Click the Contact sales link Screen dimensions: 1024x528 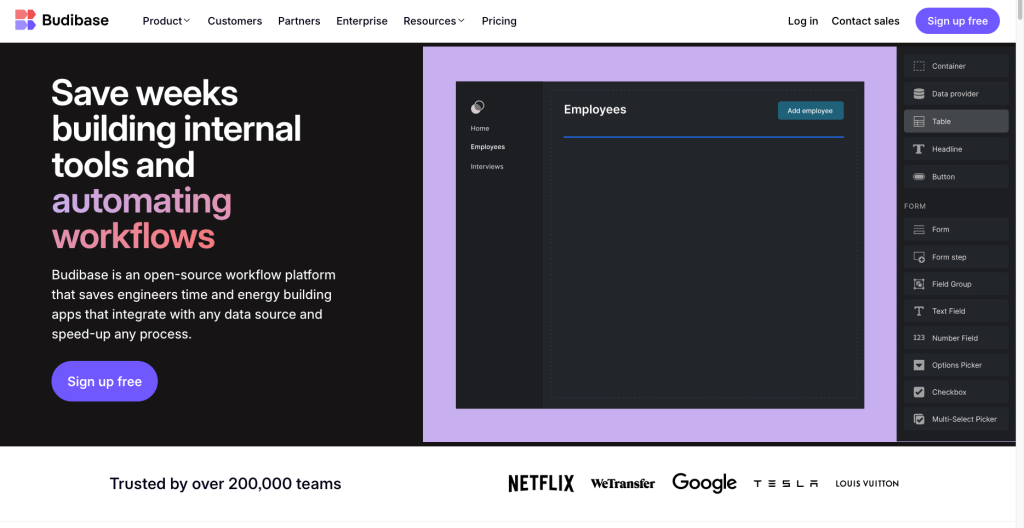tap(865, 21)
